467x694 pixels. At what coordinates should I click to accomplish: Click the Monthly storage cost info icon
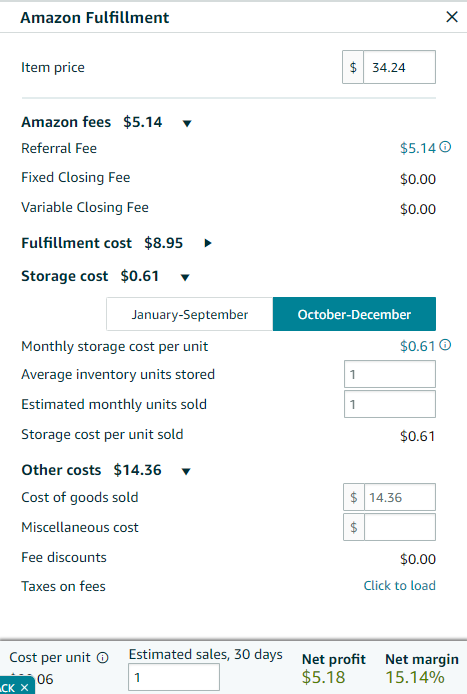(445, 345)
